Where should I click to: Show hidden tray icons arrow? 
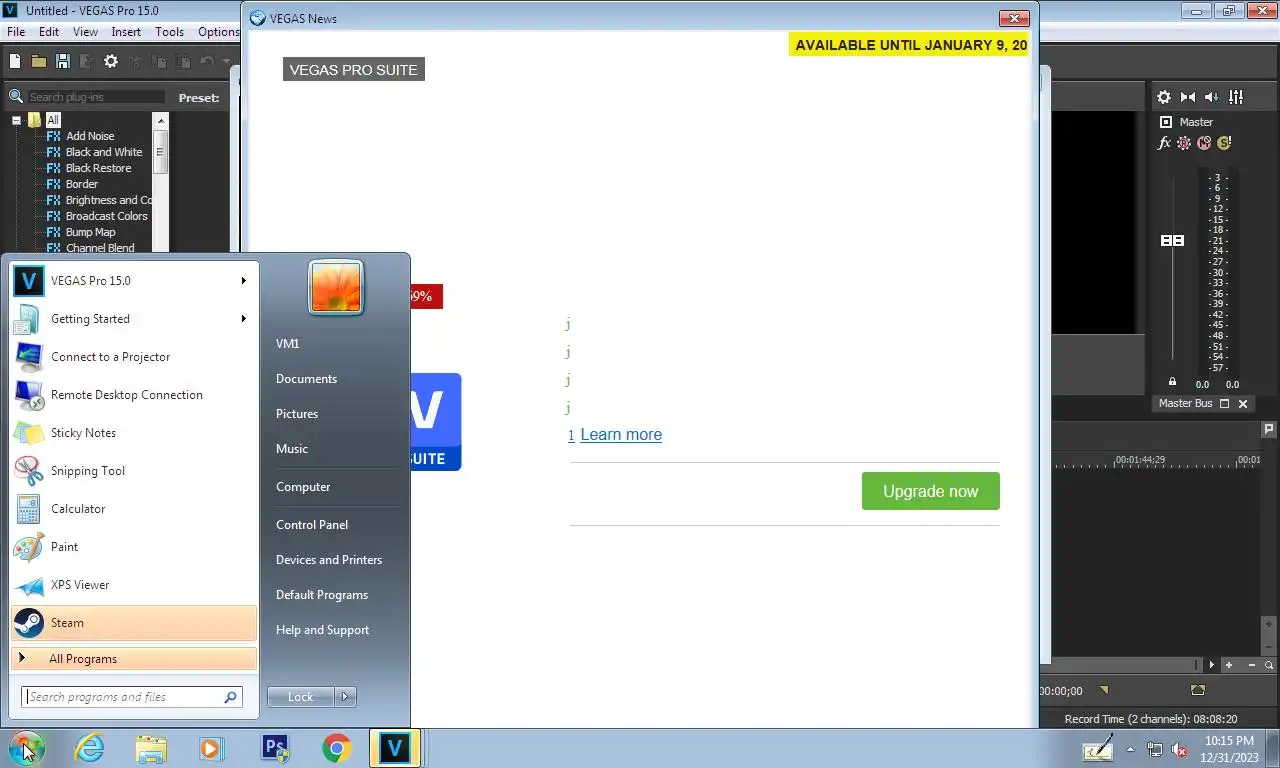tap(1131, 749)
